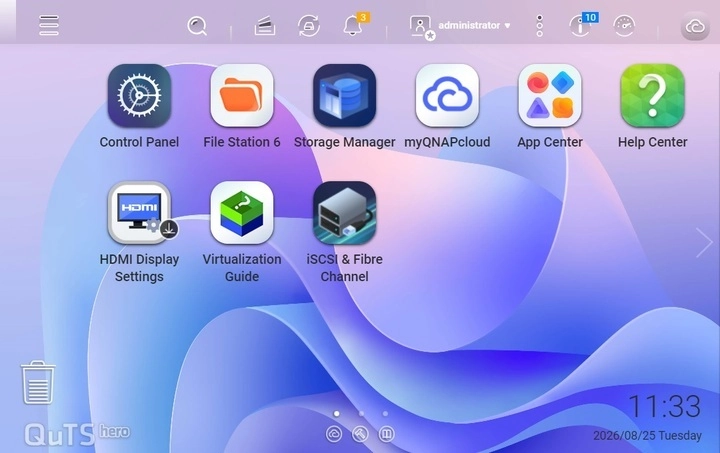Go to next desktop page arrow
This screenshot has width=720, height=453.
(x=704, y=242)
